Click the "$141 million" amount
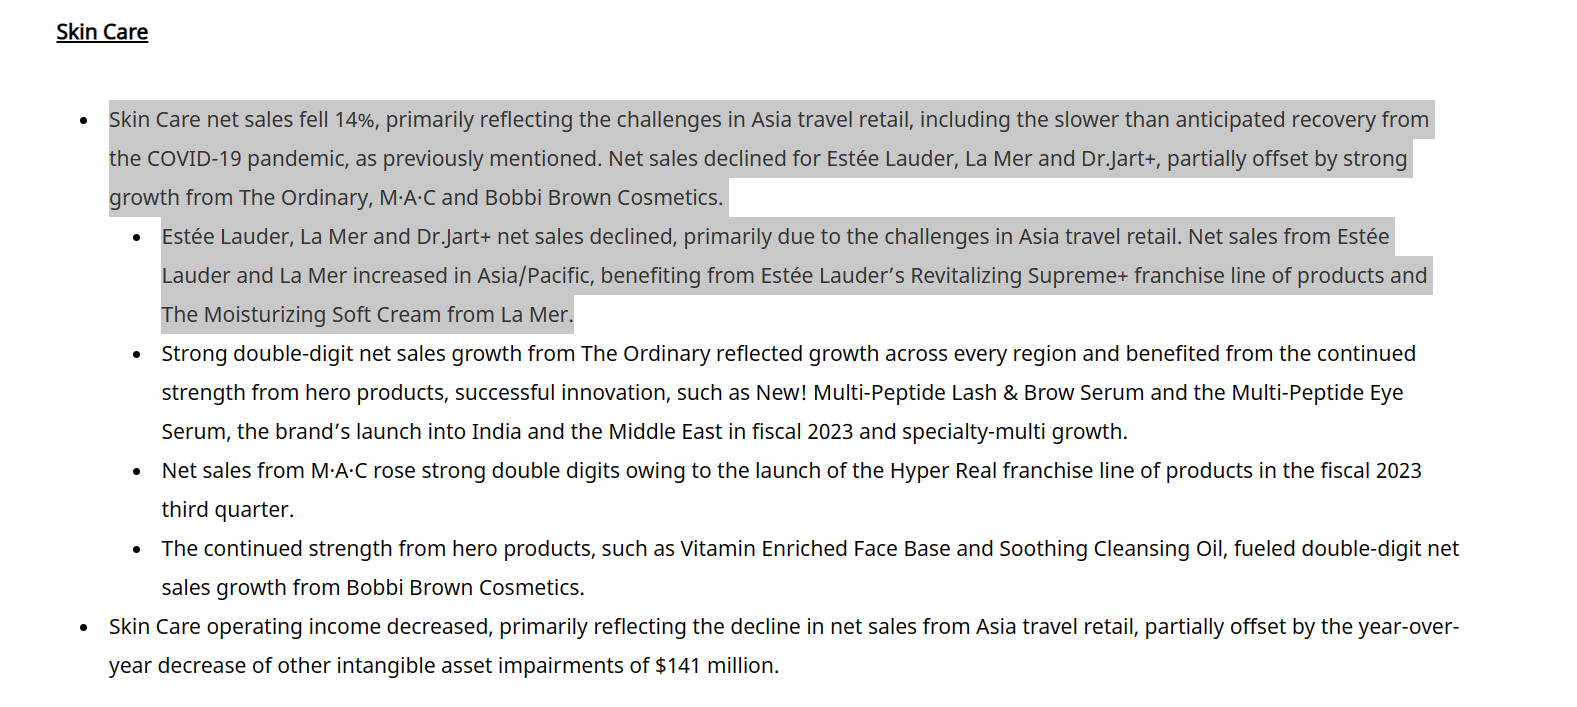 (716, 666)
